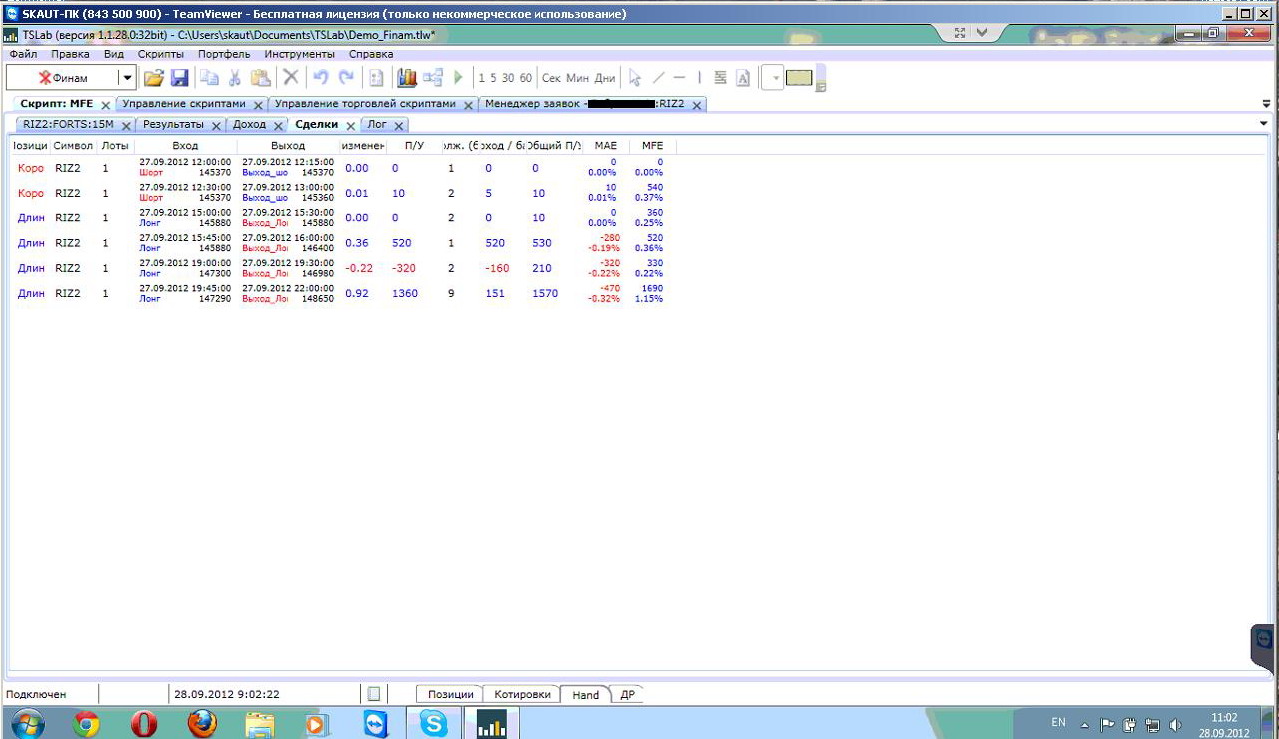Viewport: 1279px width, 739px height.
Task: Click the Undo arrow in the toolbar
Action: pos(320,78)
